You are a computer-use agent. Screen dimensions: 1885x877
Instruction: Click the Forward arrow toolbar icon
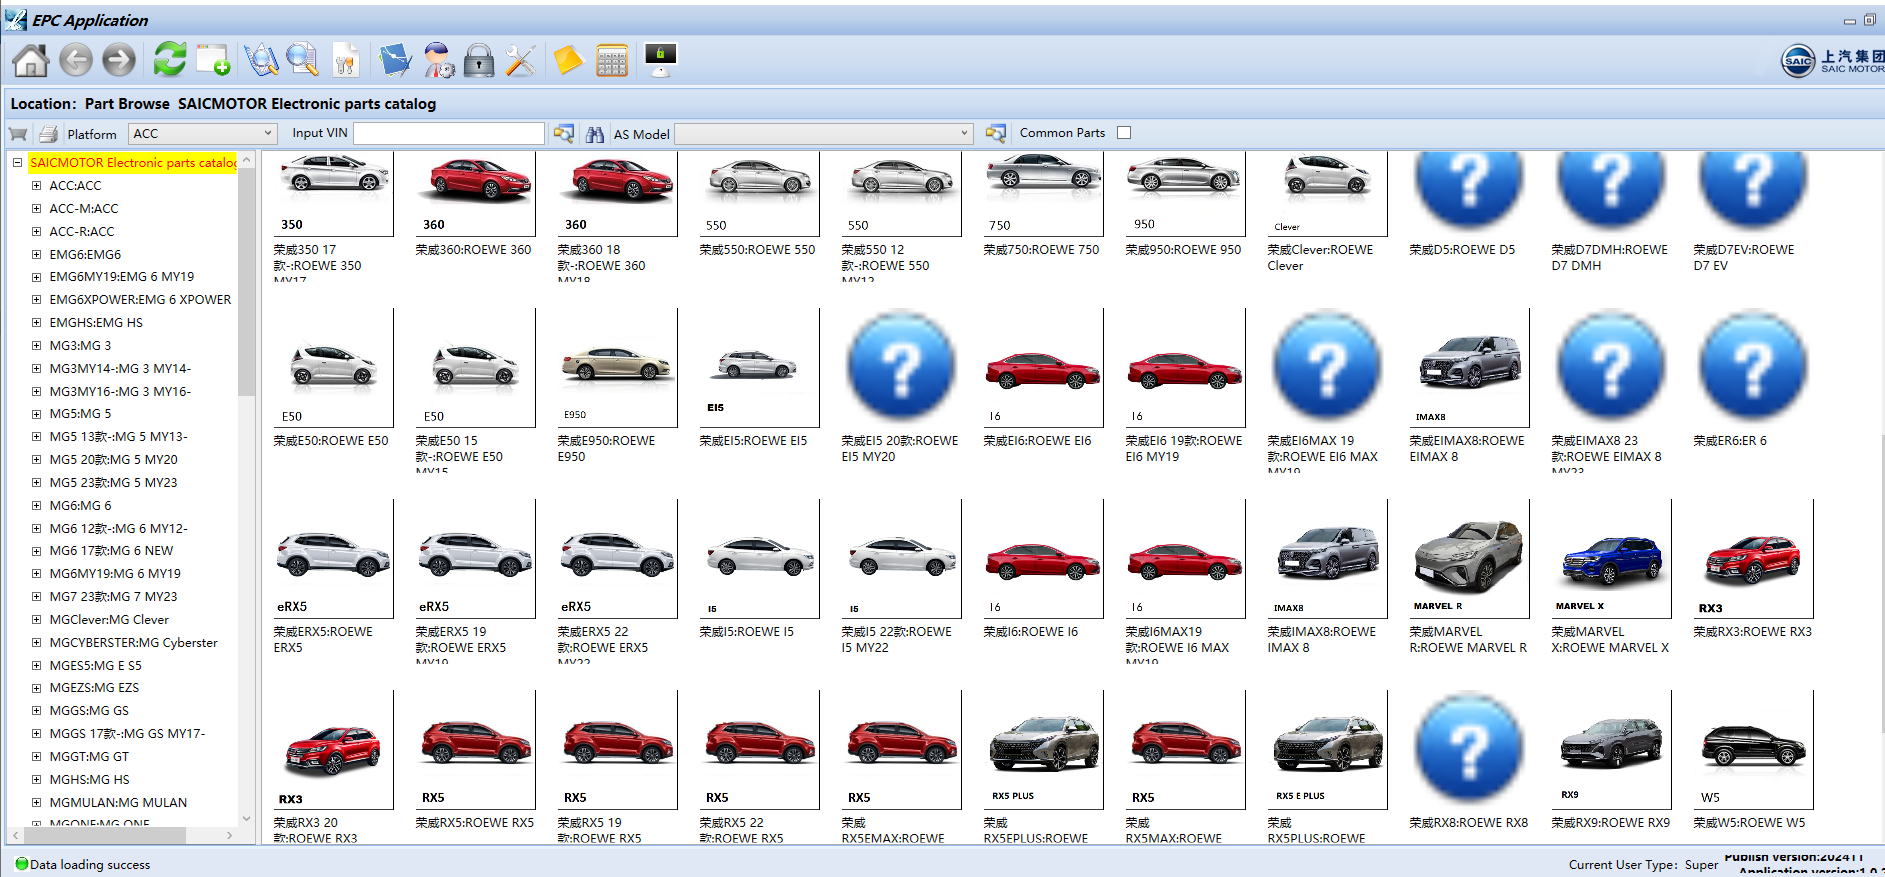[x=119, y=61]
